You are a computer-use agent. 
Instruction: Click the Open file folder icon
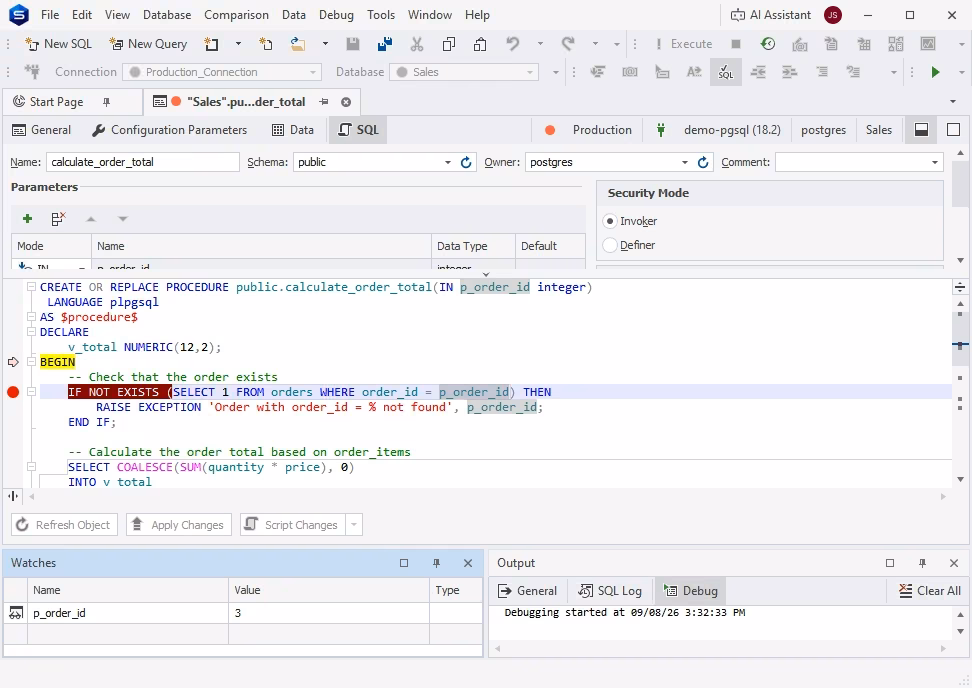coord(298,44)
